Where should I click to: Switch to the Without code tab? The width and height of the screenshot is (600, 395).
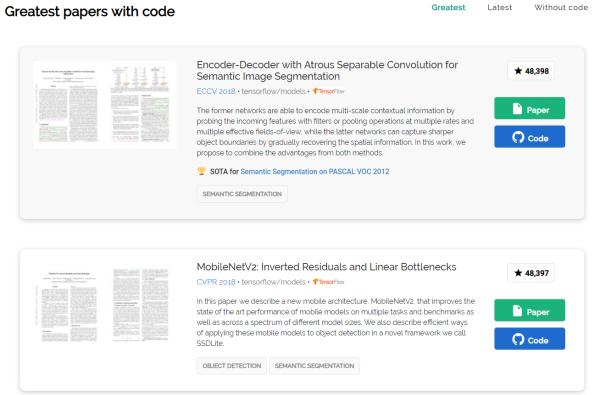coord(561,7)
